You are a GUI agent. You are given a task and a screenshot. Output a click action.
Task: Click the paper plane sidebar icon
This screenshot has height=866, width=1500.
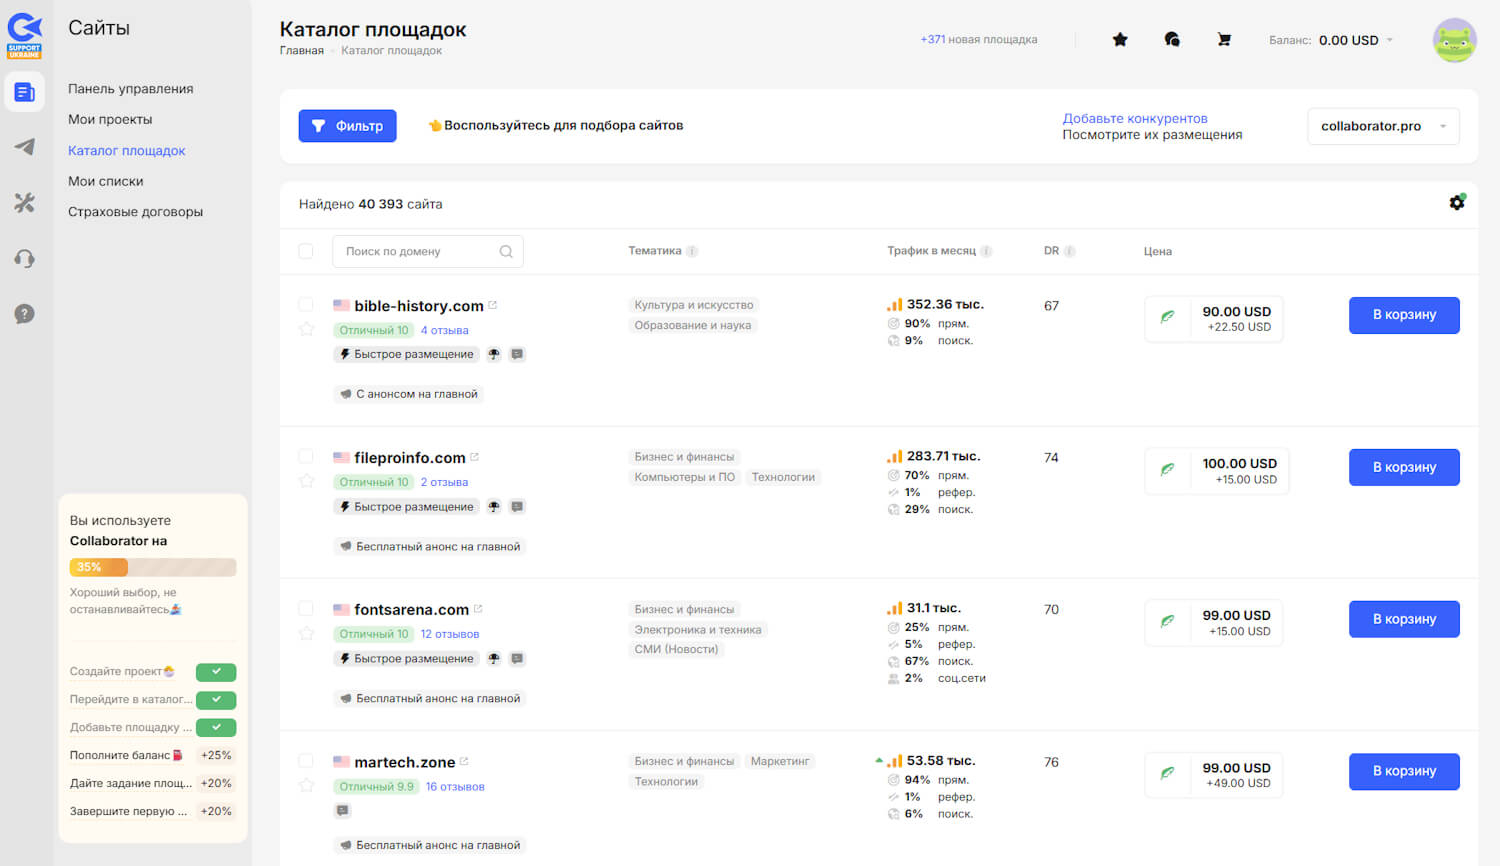point(24,147)
